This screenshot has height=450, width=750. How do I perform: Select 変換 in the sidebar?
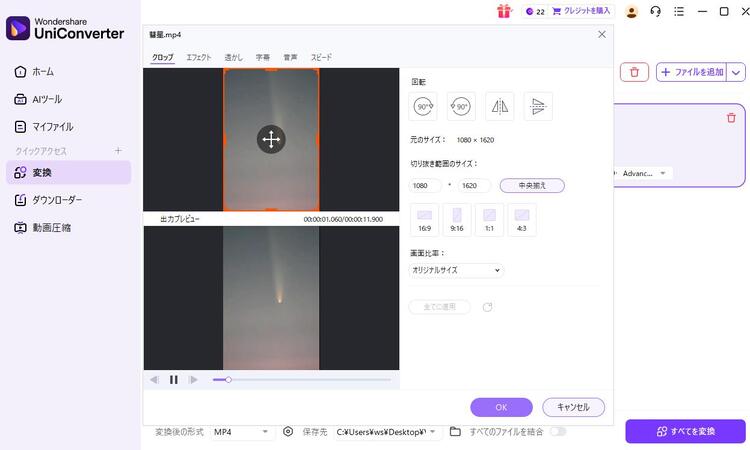tap(68, 173)
